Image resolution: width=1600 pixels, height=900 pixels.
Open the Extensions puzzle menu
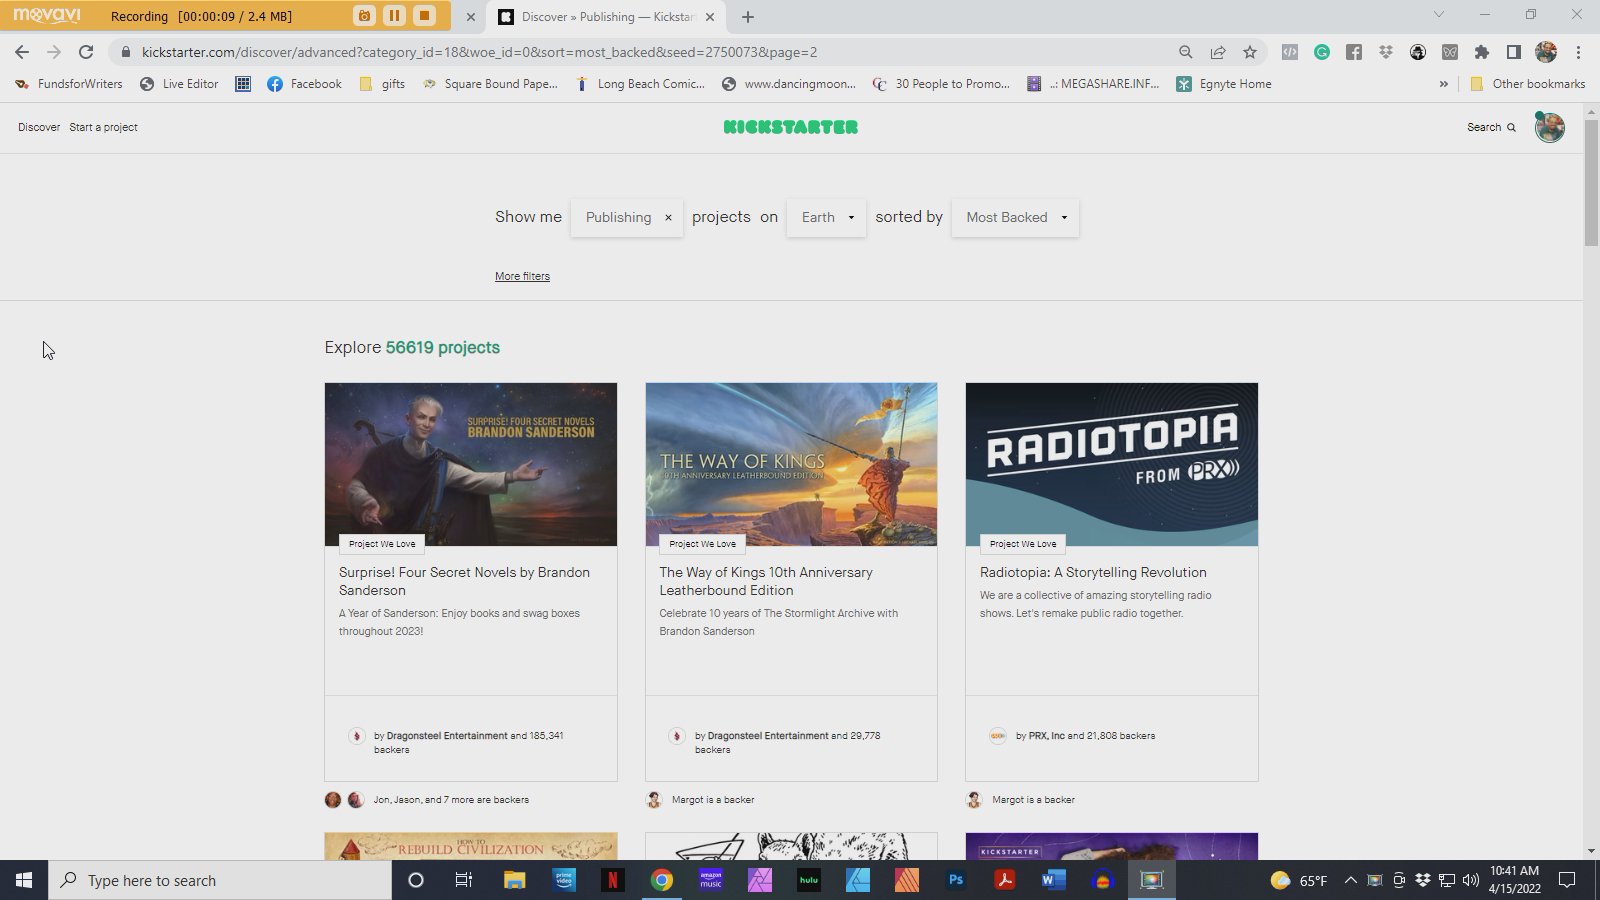(x=1482, y=52)
